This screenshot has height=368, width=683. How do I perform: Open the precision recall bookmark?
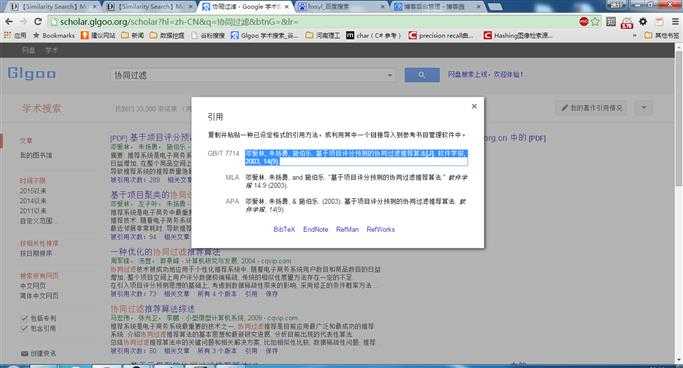pos(441,35)
